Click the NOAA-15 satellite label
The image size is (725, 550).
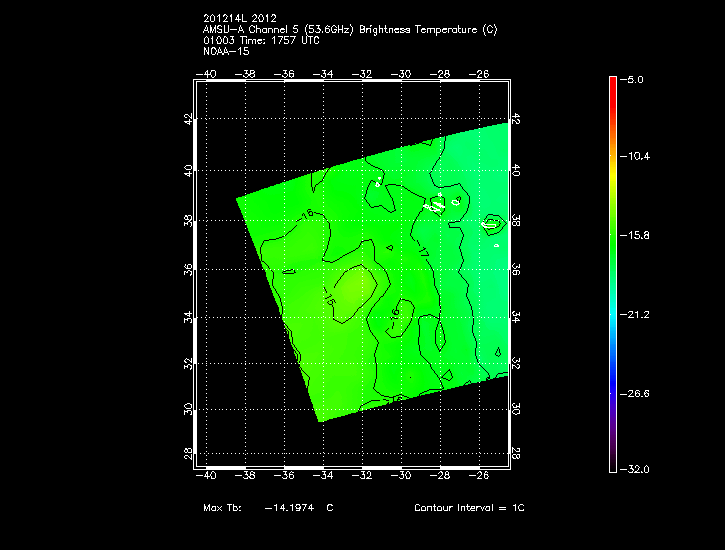(226, 51)
